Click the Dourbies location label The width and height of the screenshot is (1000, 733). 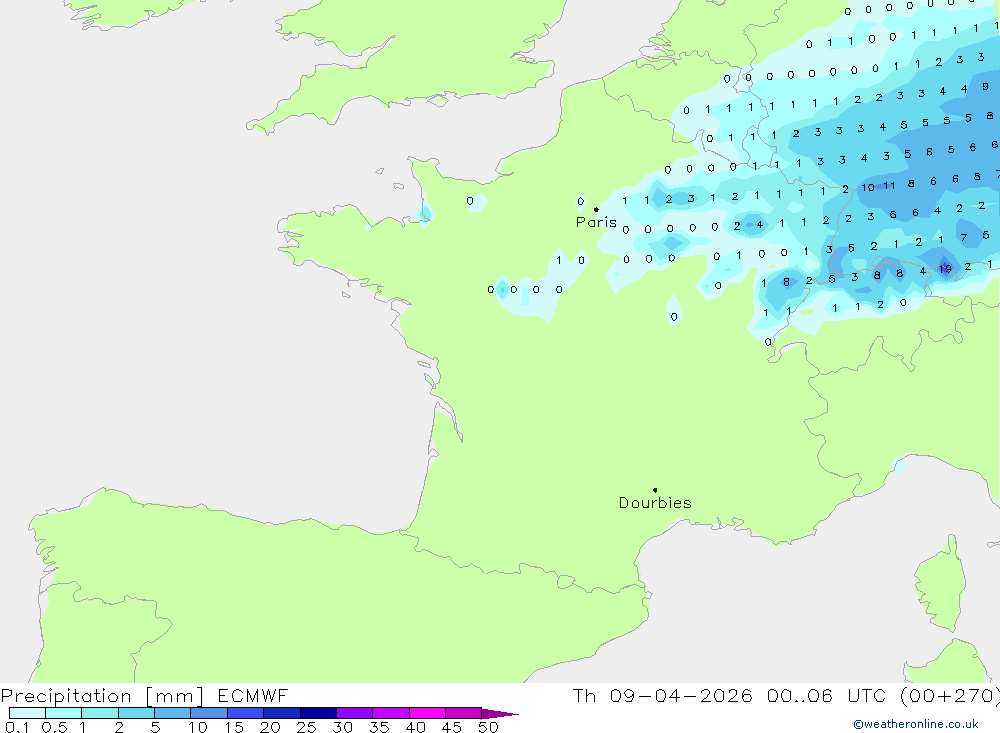click(655, 503)
